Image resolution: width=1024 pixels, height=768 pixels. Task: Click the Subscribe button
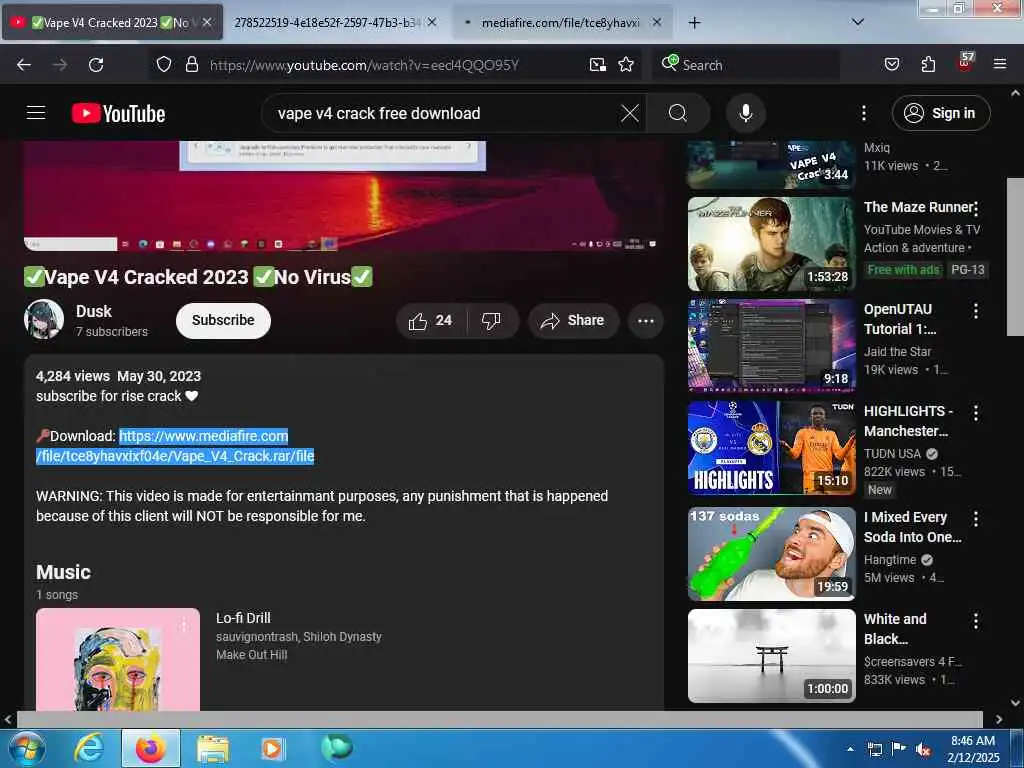point(223,321)
